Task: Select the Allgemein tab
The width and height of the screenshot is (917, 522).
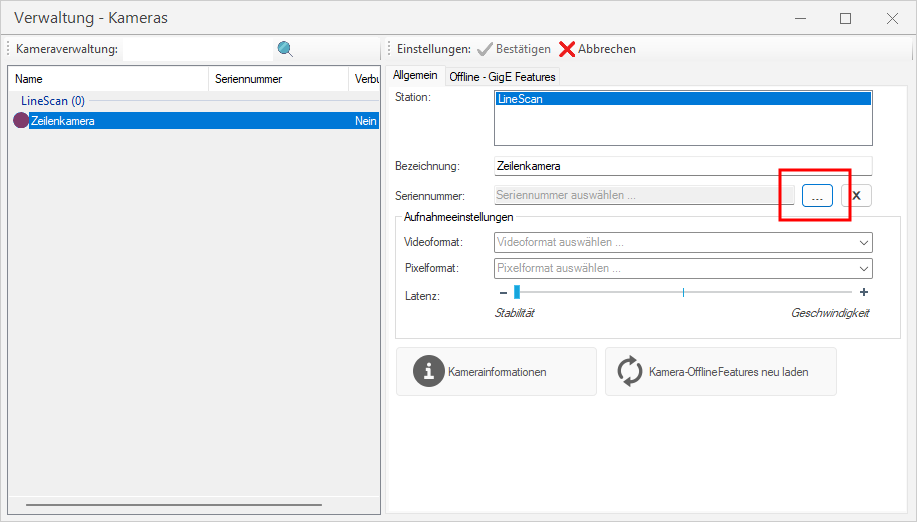Action: point(415,76)
